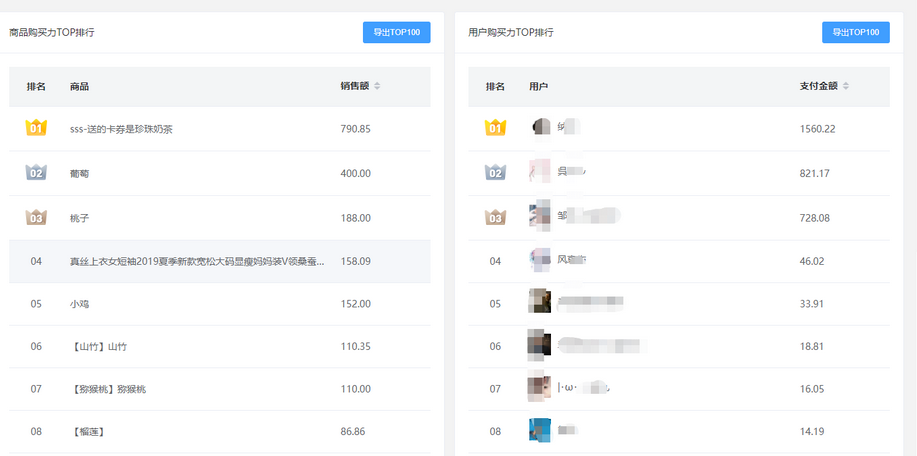The width and height of the screenshot is (917, 456).
Task: Click avatar of rank 05 user
Action: point(541,302)
